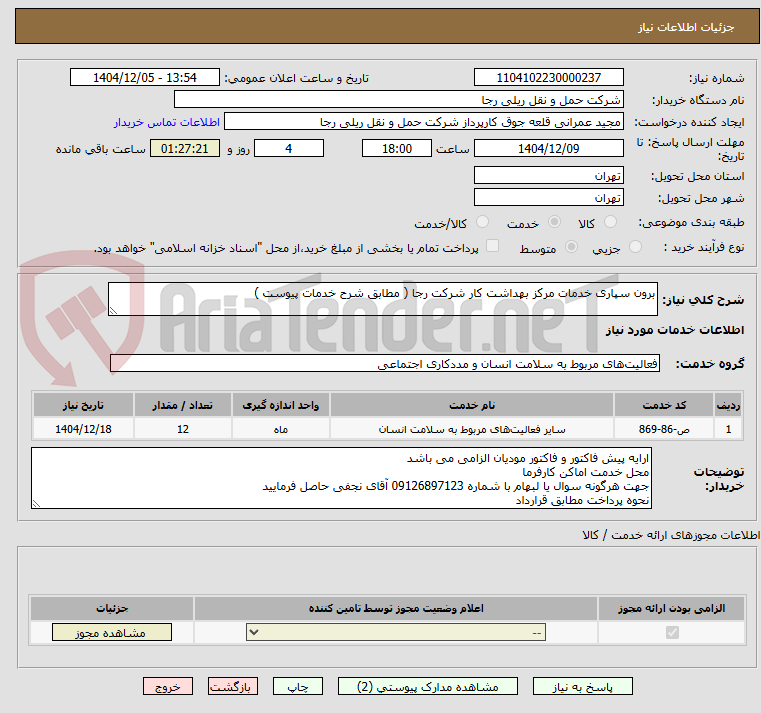Click the resize handle of توضیحات خریدار box
This screenshot has height=713, width=761.
(36, 504)
